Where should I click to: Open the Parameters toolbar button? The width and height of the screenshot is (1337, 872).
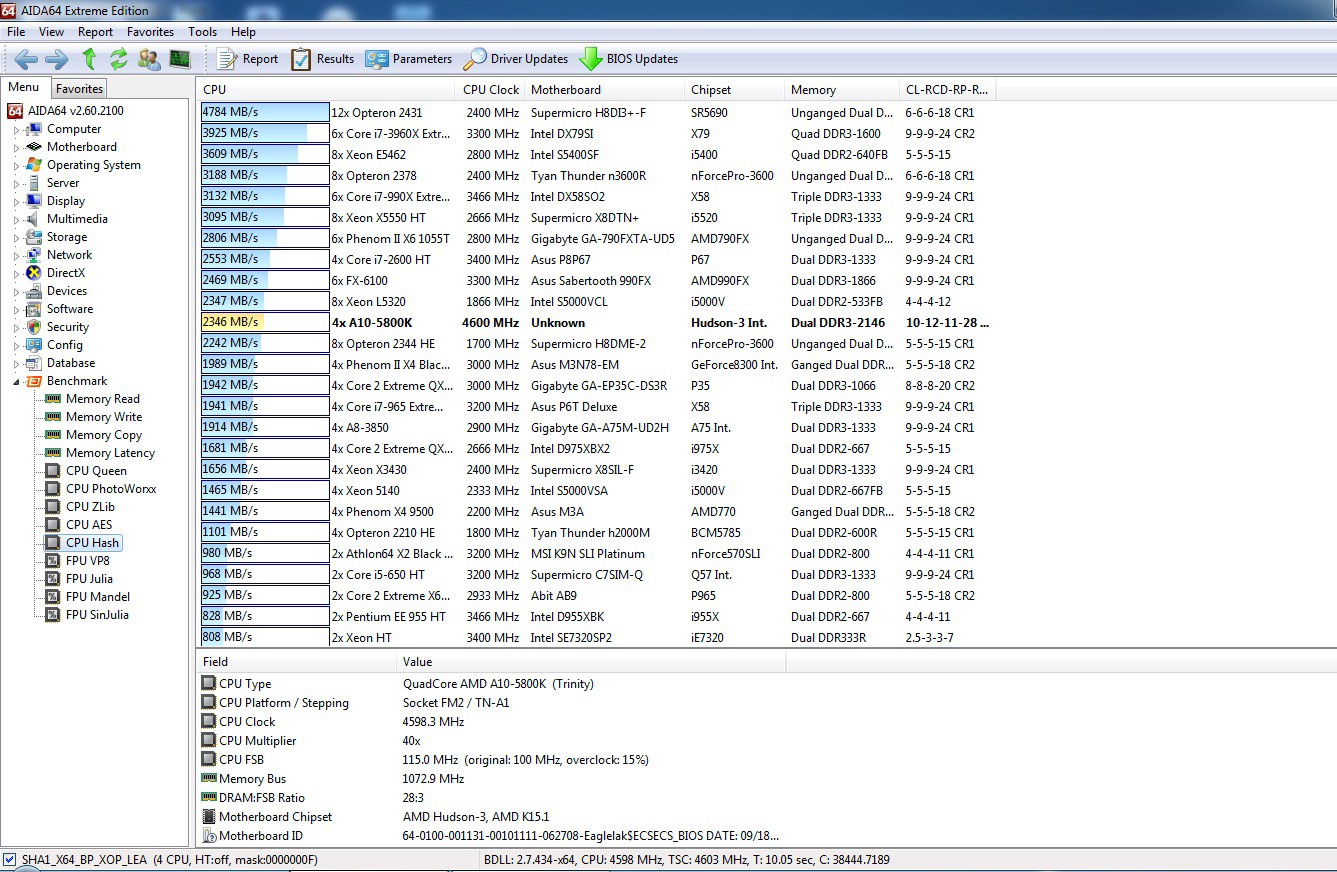[409, 59]
